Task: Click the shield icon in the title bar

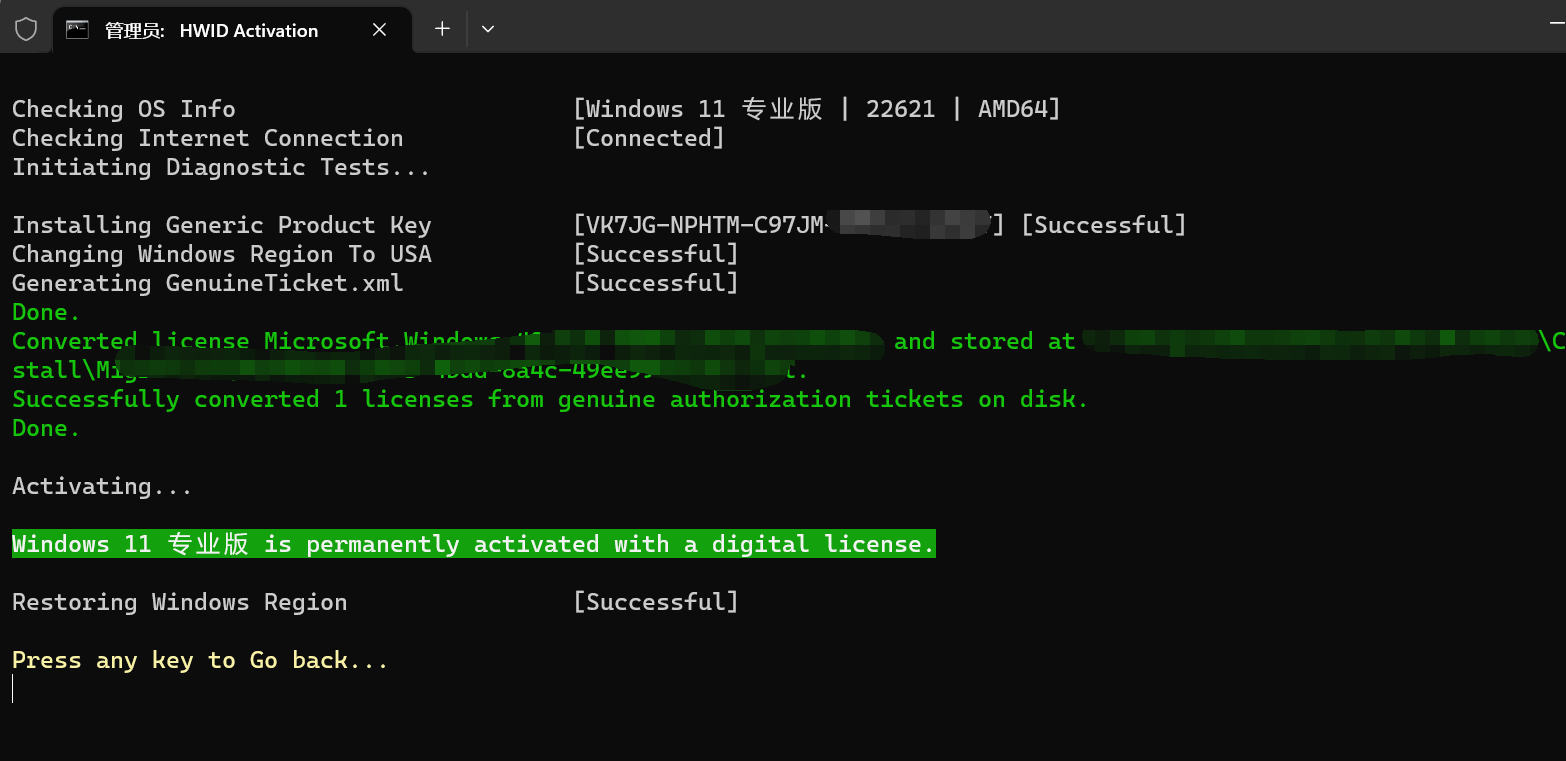Action: click(26, 29)
